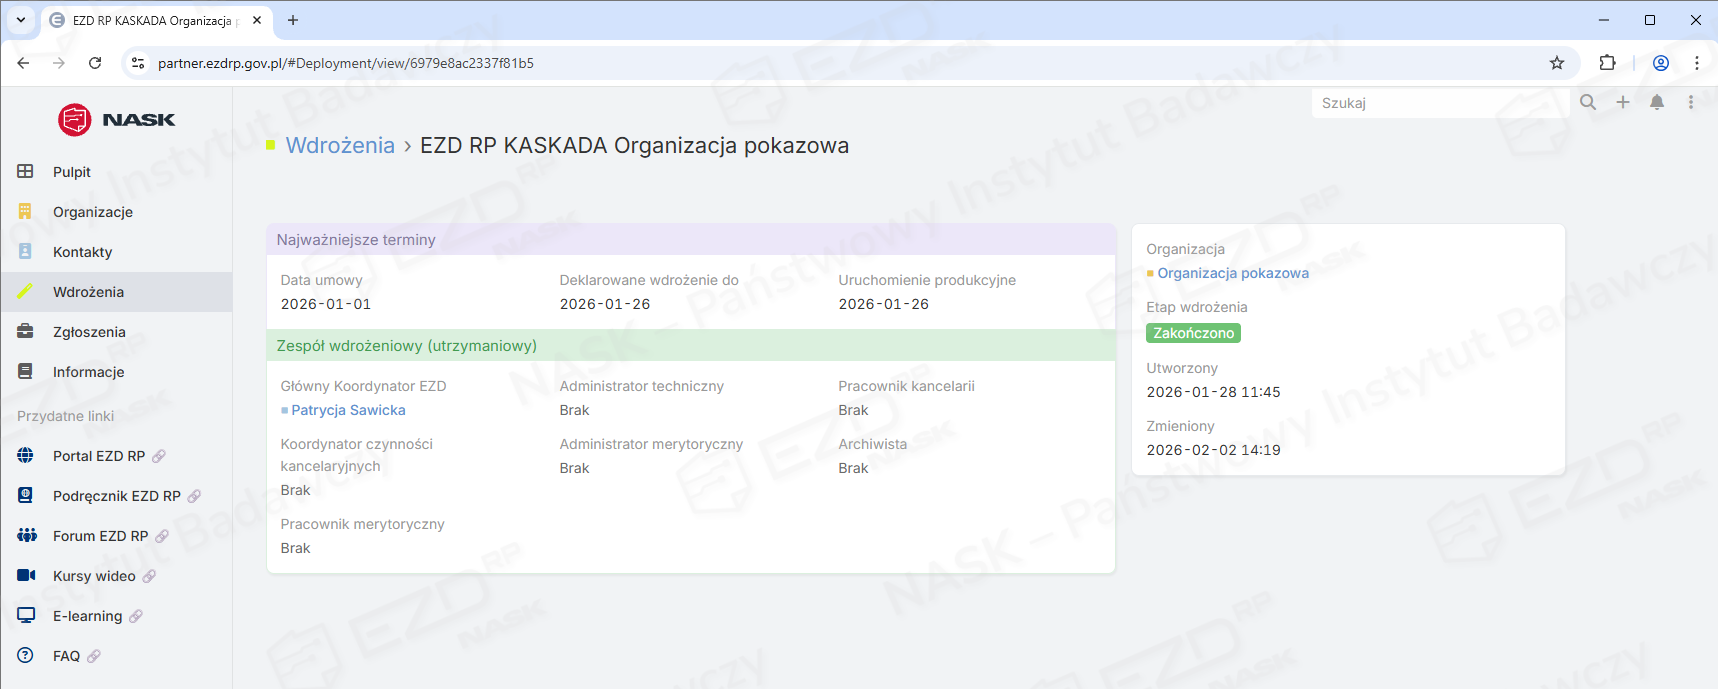1718x689 pixels.
Task: Open the browser profile icon
Action: [x=1661, y=63]
